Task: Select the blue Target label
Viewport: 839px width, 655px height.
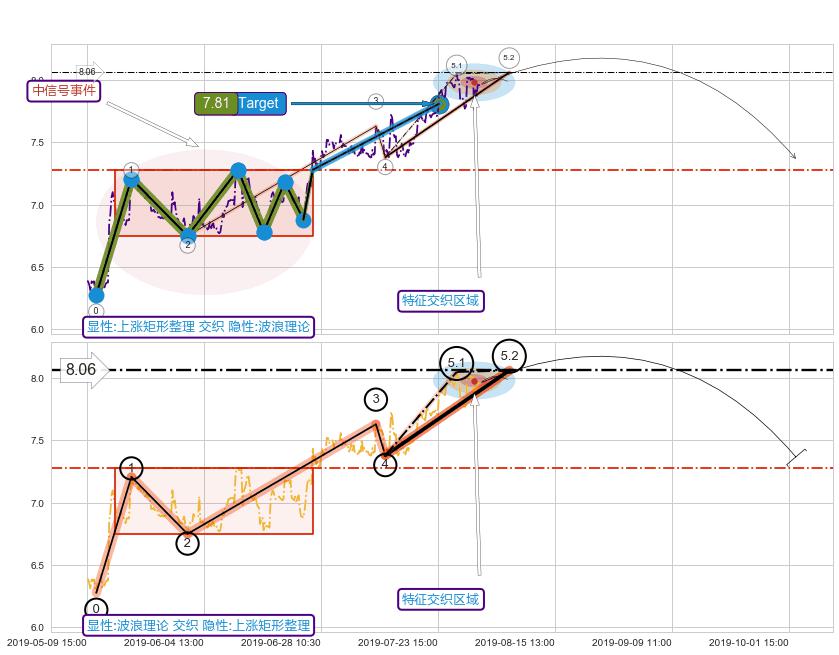Action: point(259,103)
